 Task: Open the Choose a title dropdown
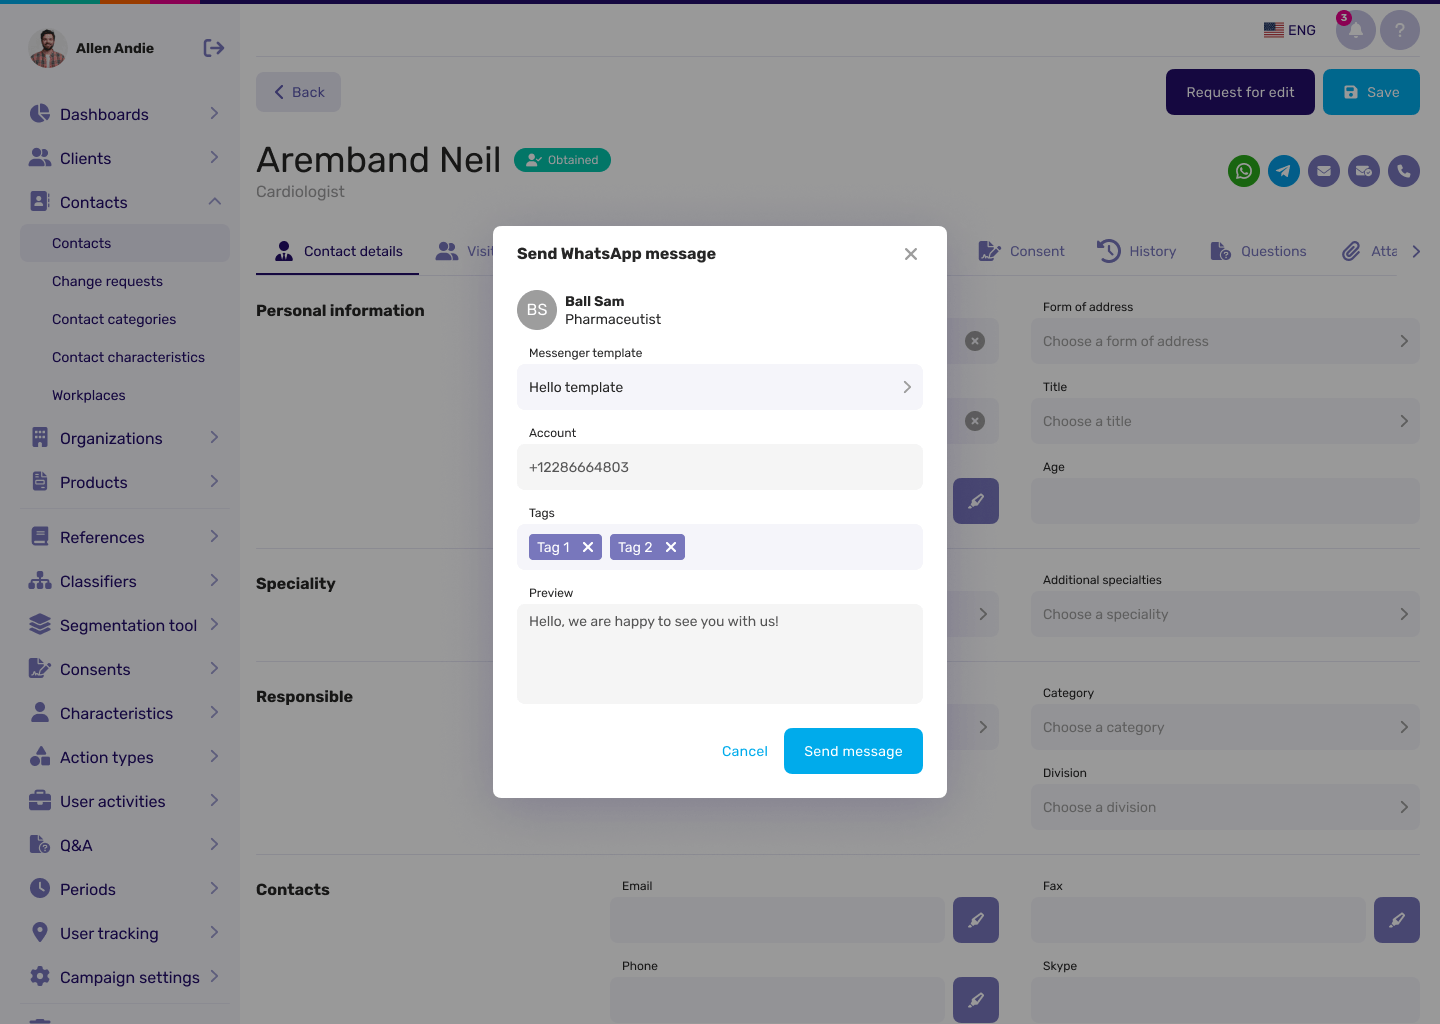(1225, 421)
